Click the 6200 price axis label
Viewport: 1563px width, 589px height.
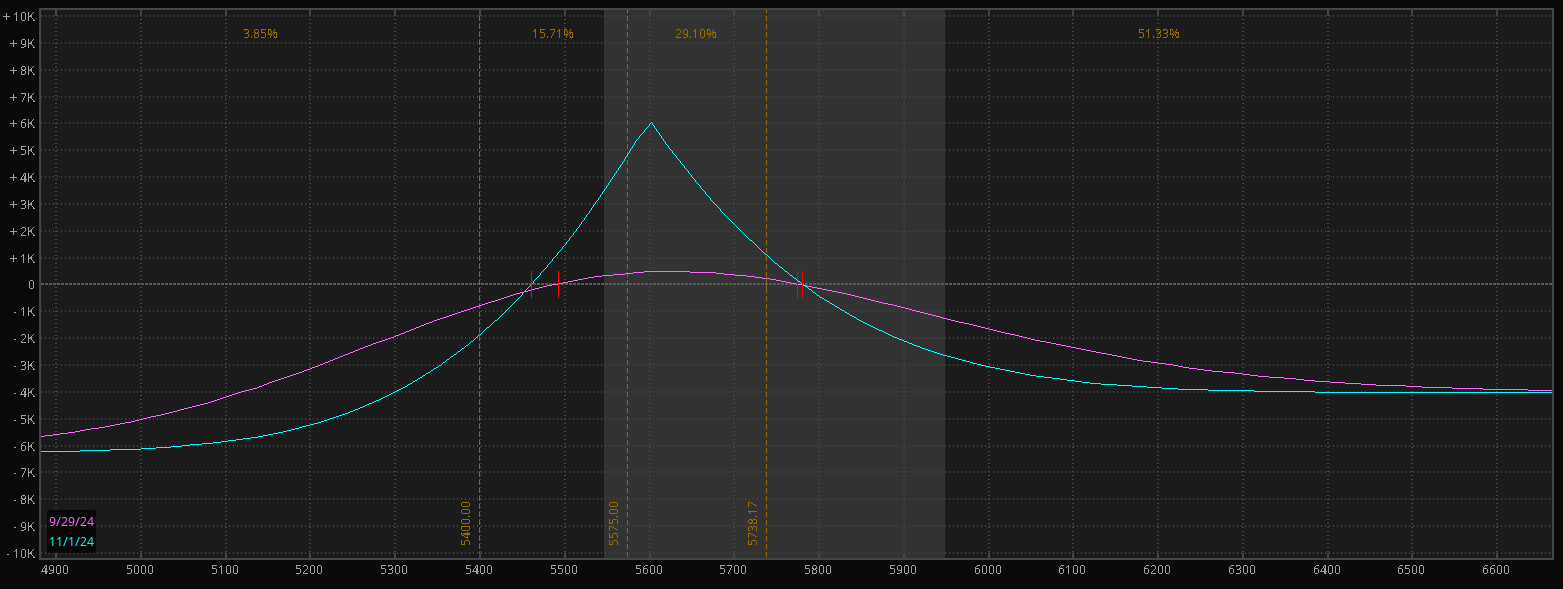[x=1158, y=569]
